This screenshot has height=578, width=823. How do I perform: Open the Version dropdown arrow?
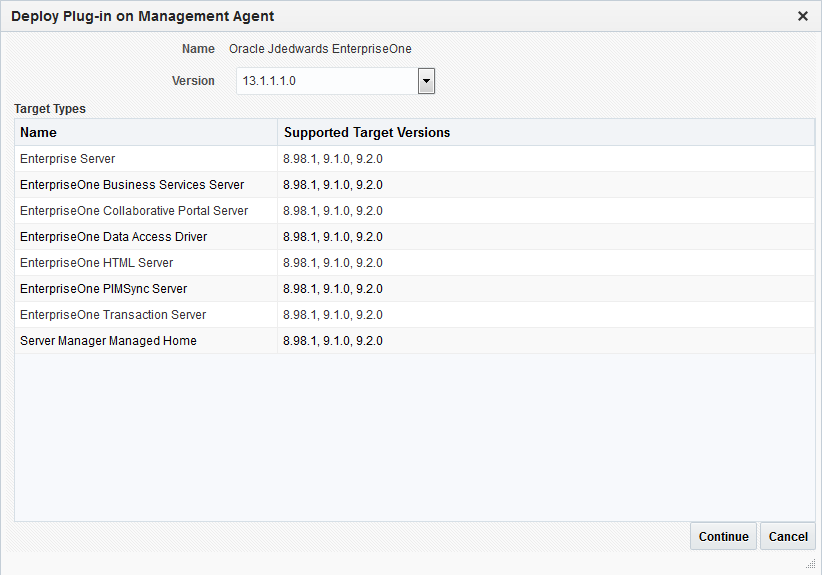[x=426, y=81]
